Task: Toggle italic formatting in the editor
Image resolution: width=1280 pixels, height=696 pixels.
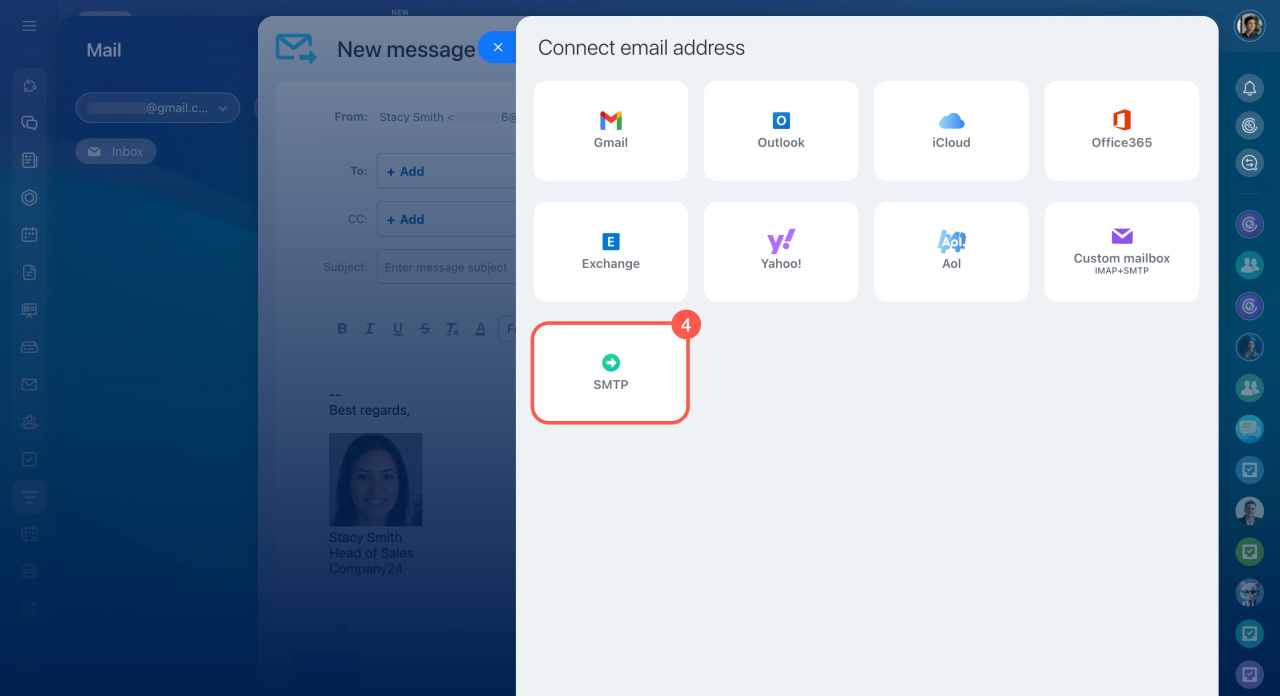Action: coord(369,329)
